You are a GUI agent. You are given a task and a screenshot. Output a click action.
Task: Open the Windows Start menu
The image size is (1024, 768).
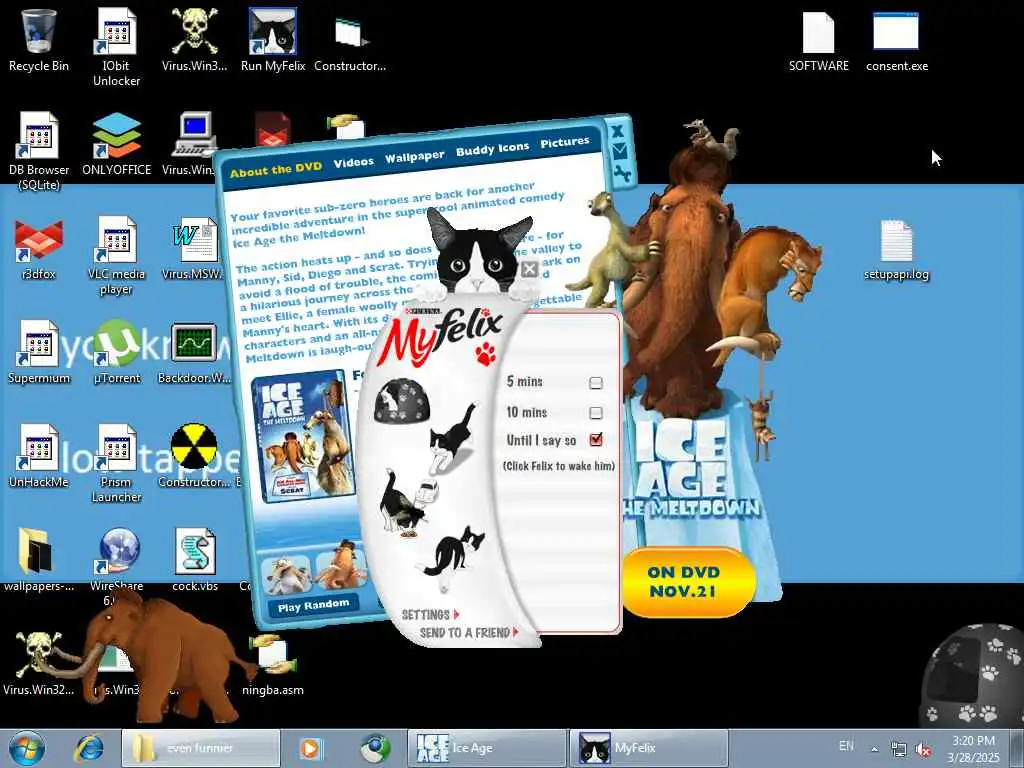point(27,748)
